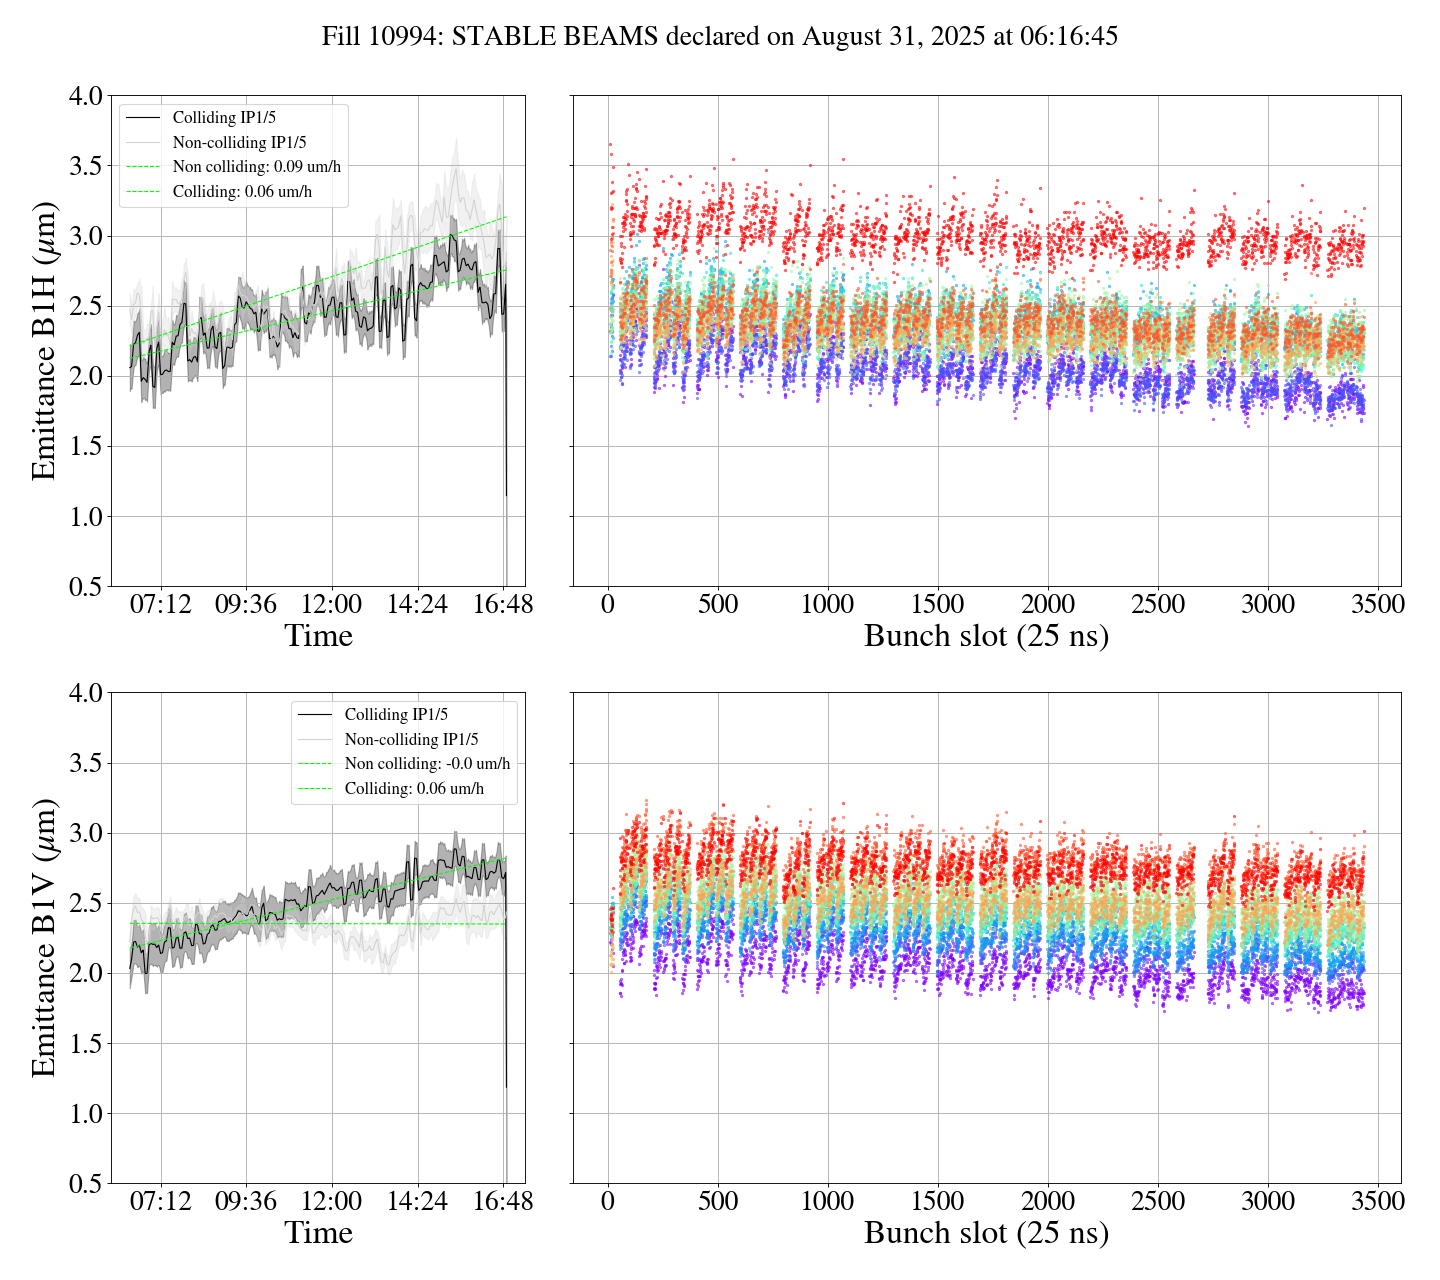
Task: Click the 'Time' label under the top-left plot
Action: (x=318, y=636)
